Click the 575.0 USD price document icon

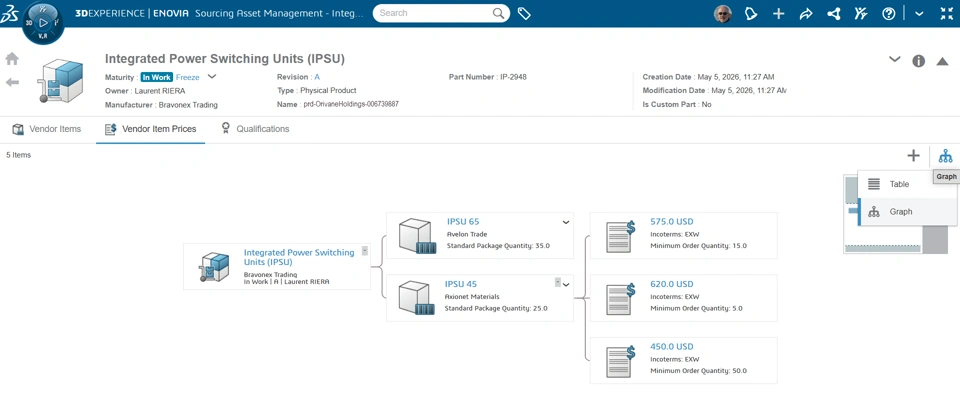621,236
